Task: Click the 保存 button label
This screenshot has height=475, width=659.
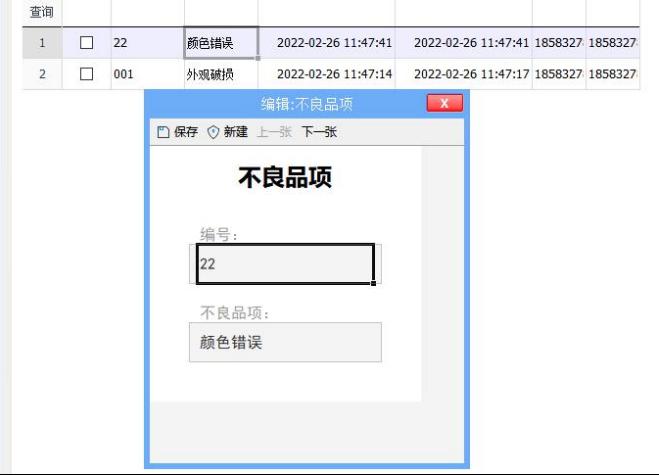Action: click(x=186, y=132)
